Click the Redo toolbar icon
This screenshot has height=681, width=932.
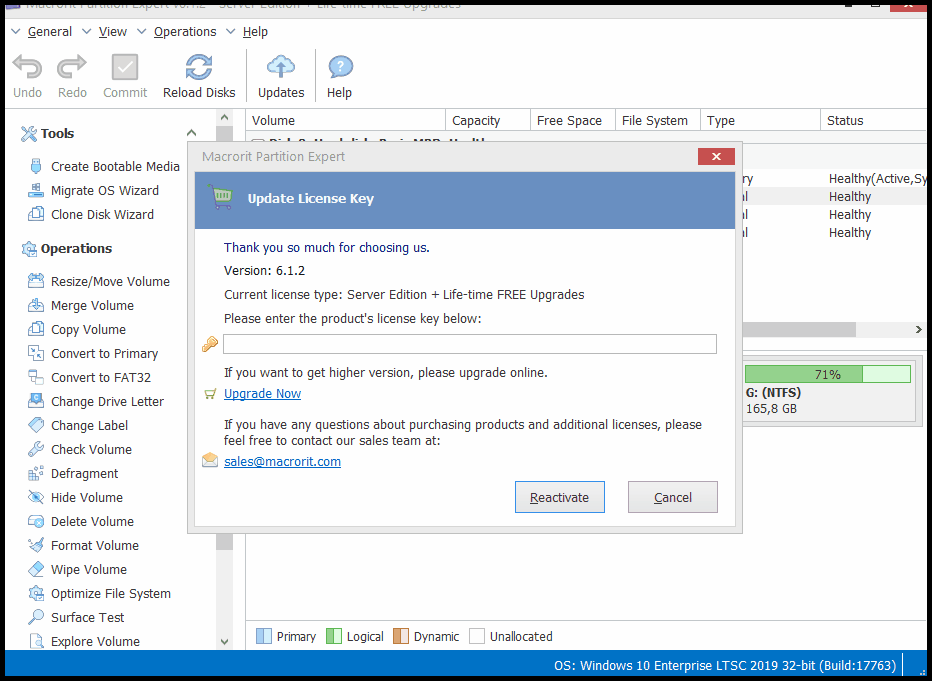tap(72, 67)
